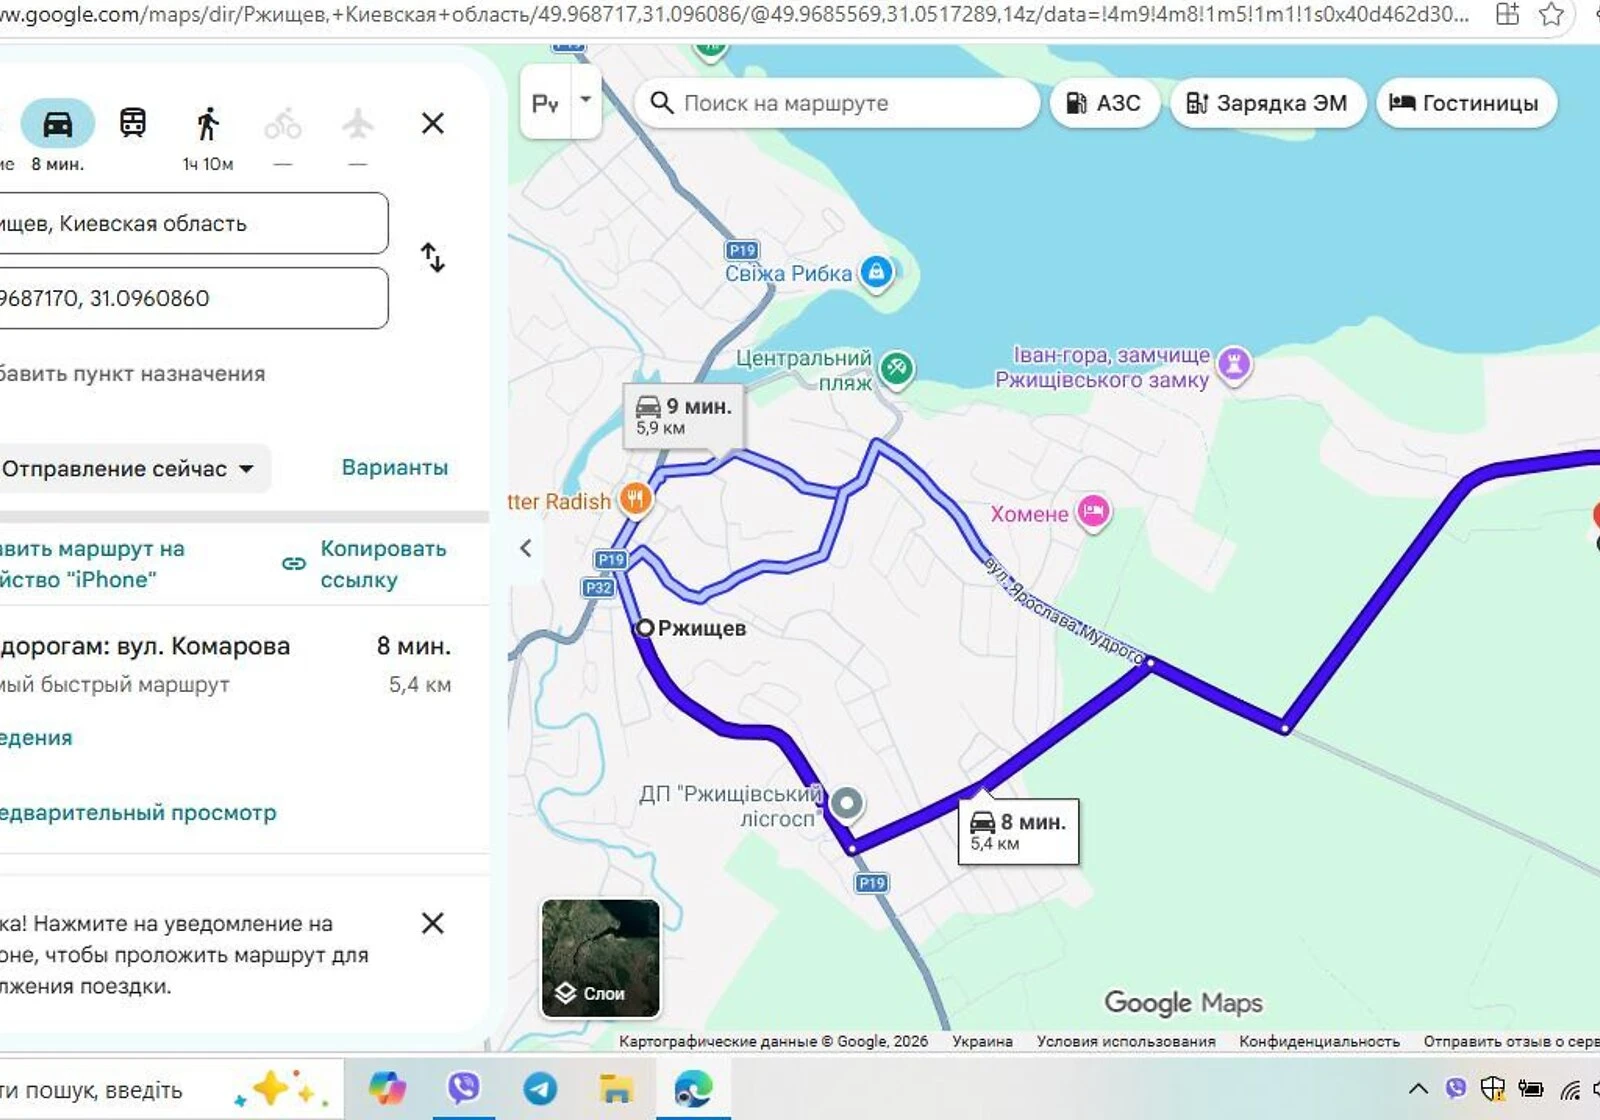
Task: Open the Хомене lodging marker
Action: pos(1093,512)
